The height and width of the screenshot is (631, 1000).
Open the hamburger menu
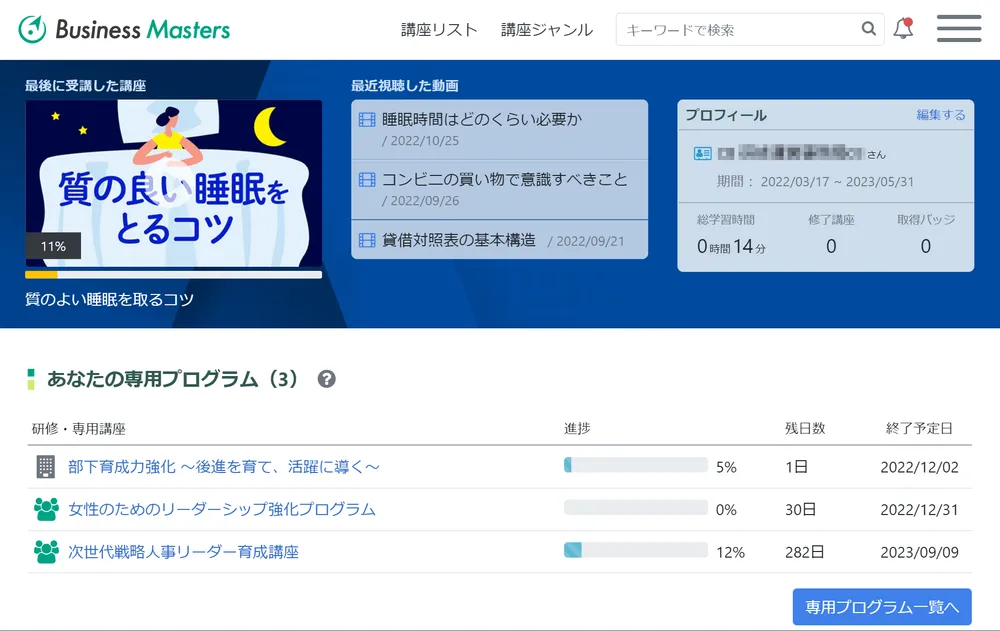[959, 29]
